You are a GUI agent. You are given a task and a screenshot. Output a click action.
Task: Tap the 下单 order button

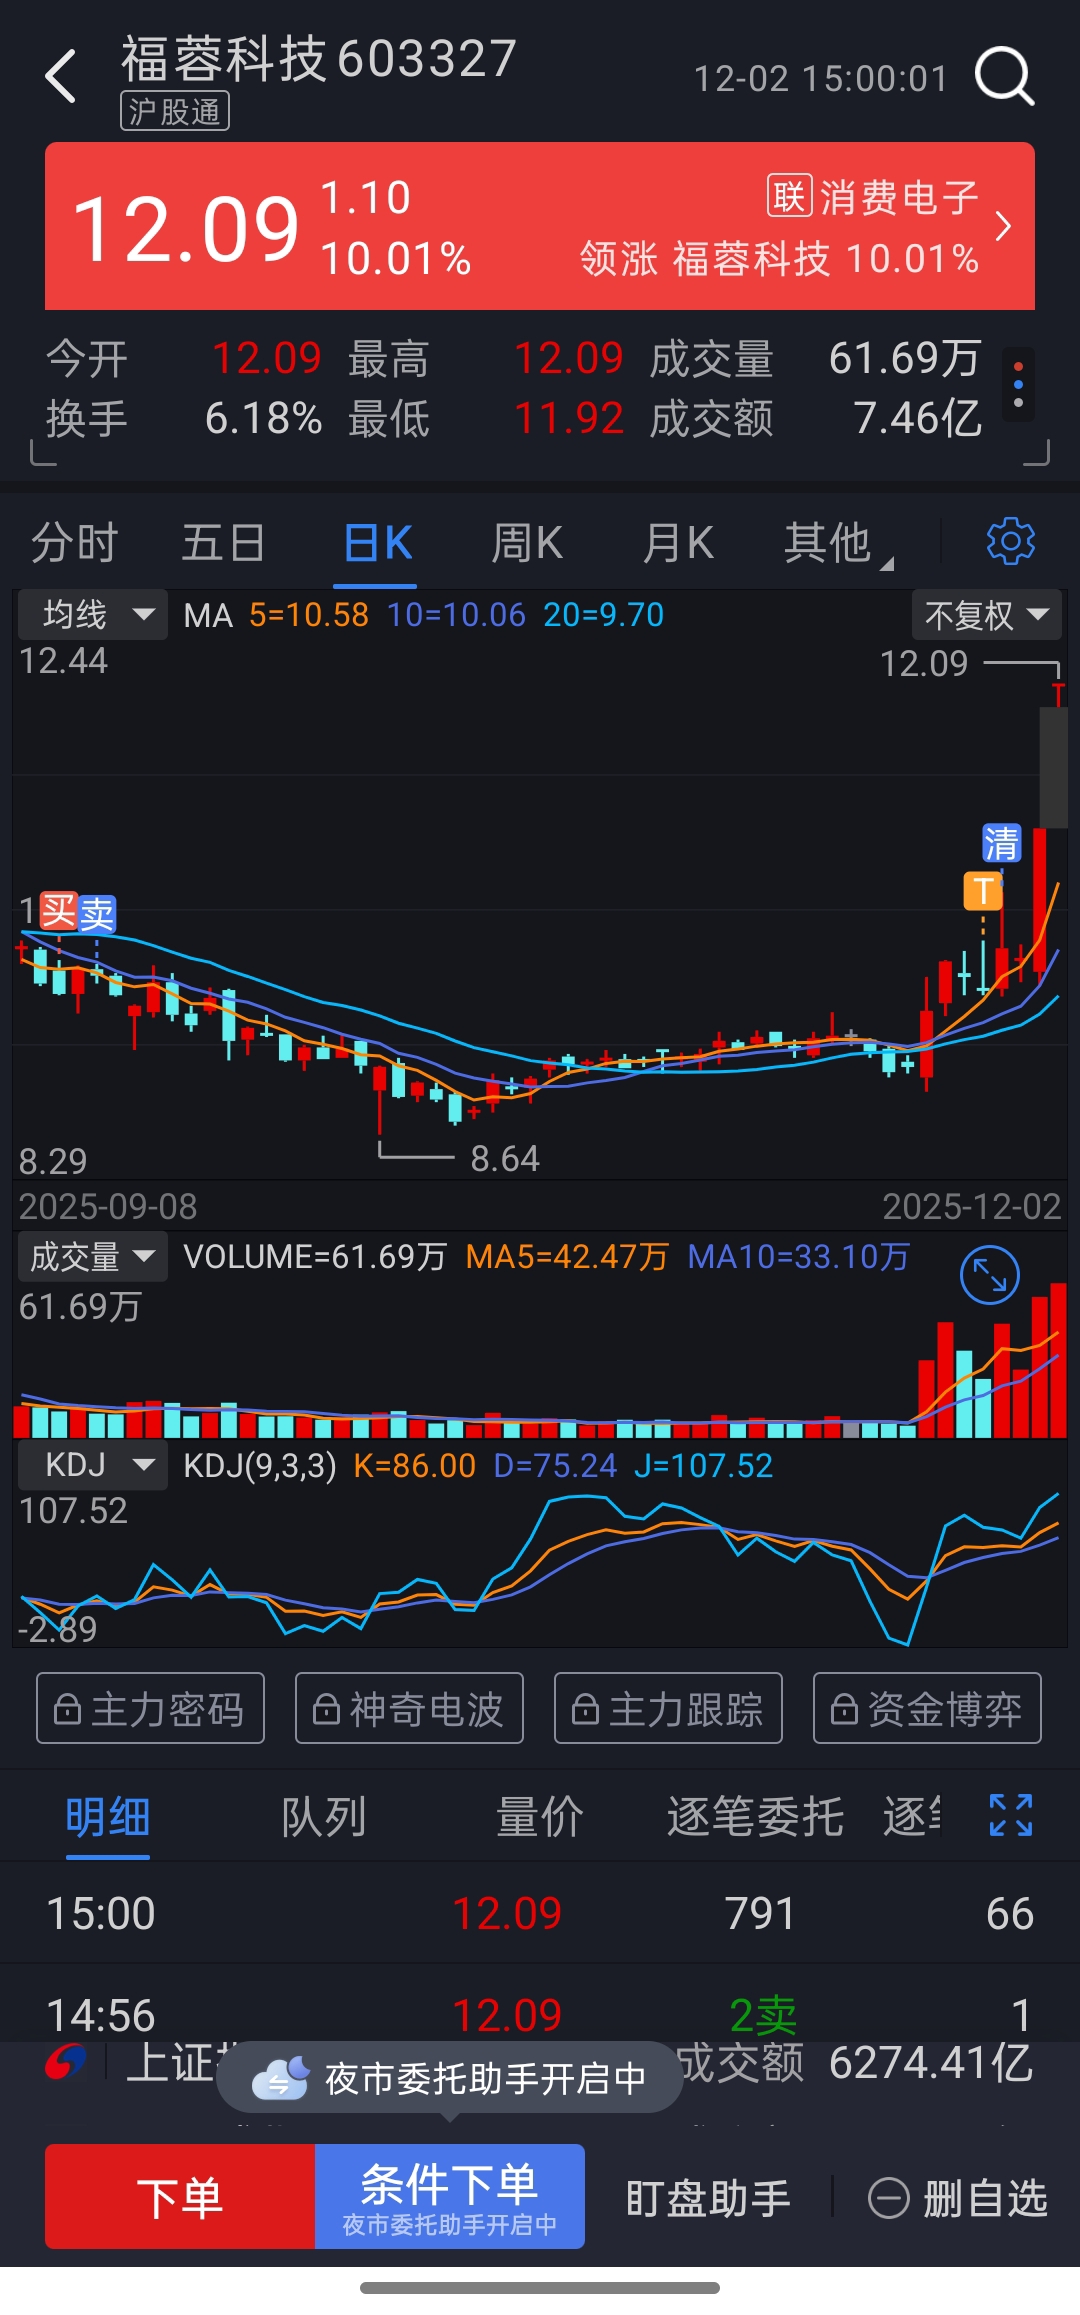click(x=180, y=2197)
